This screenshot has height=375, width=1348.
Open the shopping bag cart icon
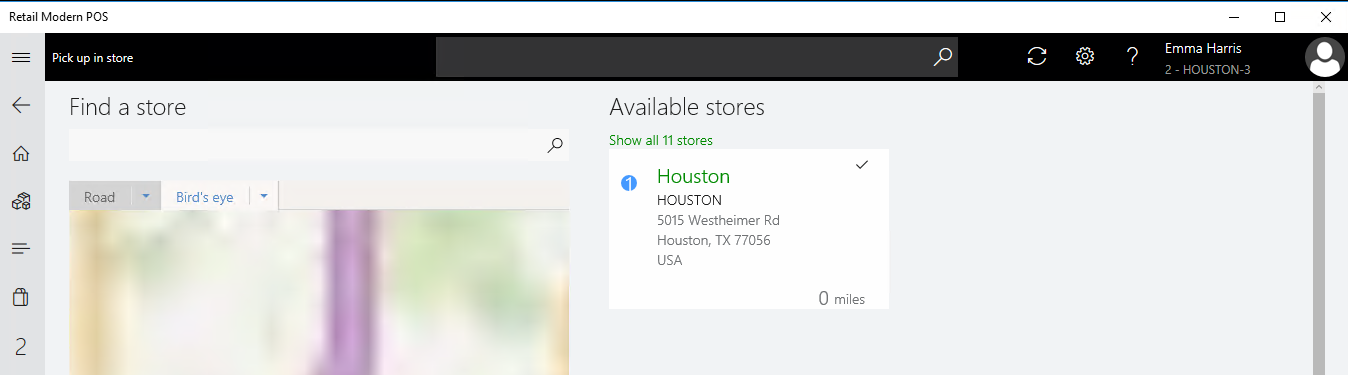pos(21,297)
